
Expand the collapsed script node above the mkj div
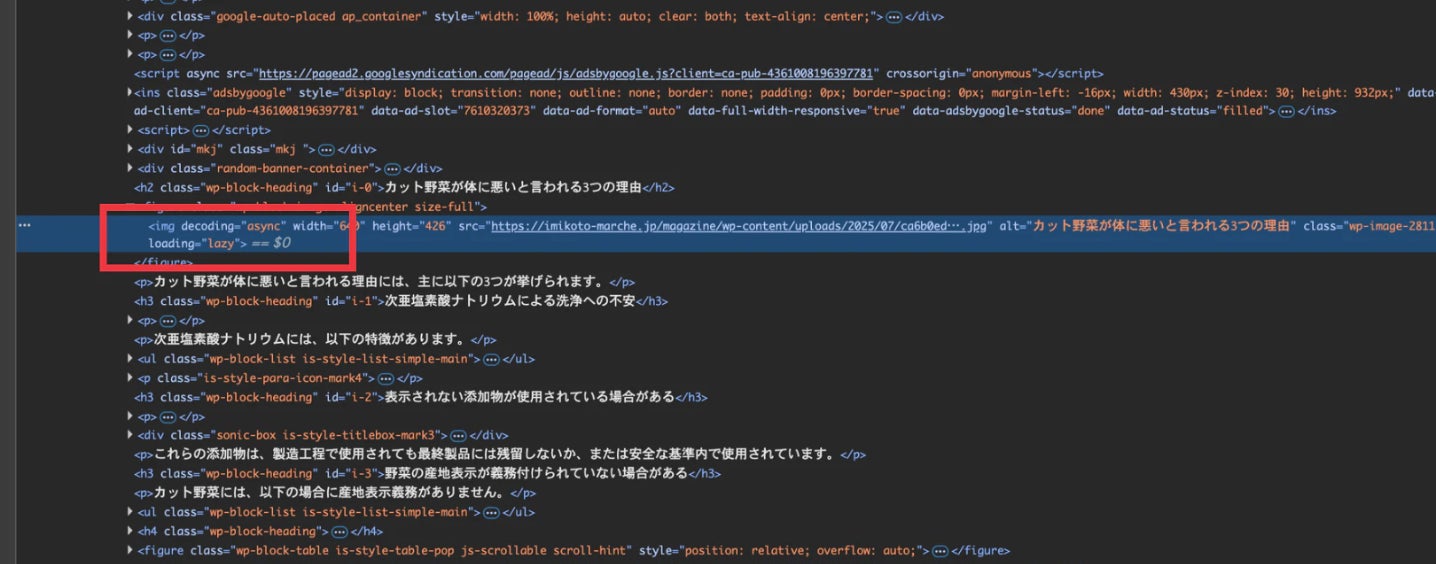(x=130, y=130)
